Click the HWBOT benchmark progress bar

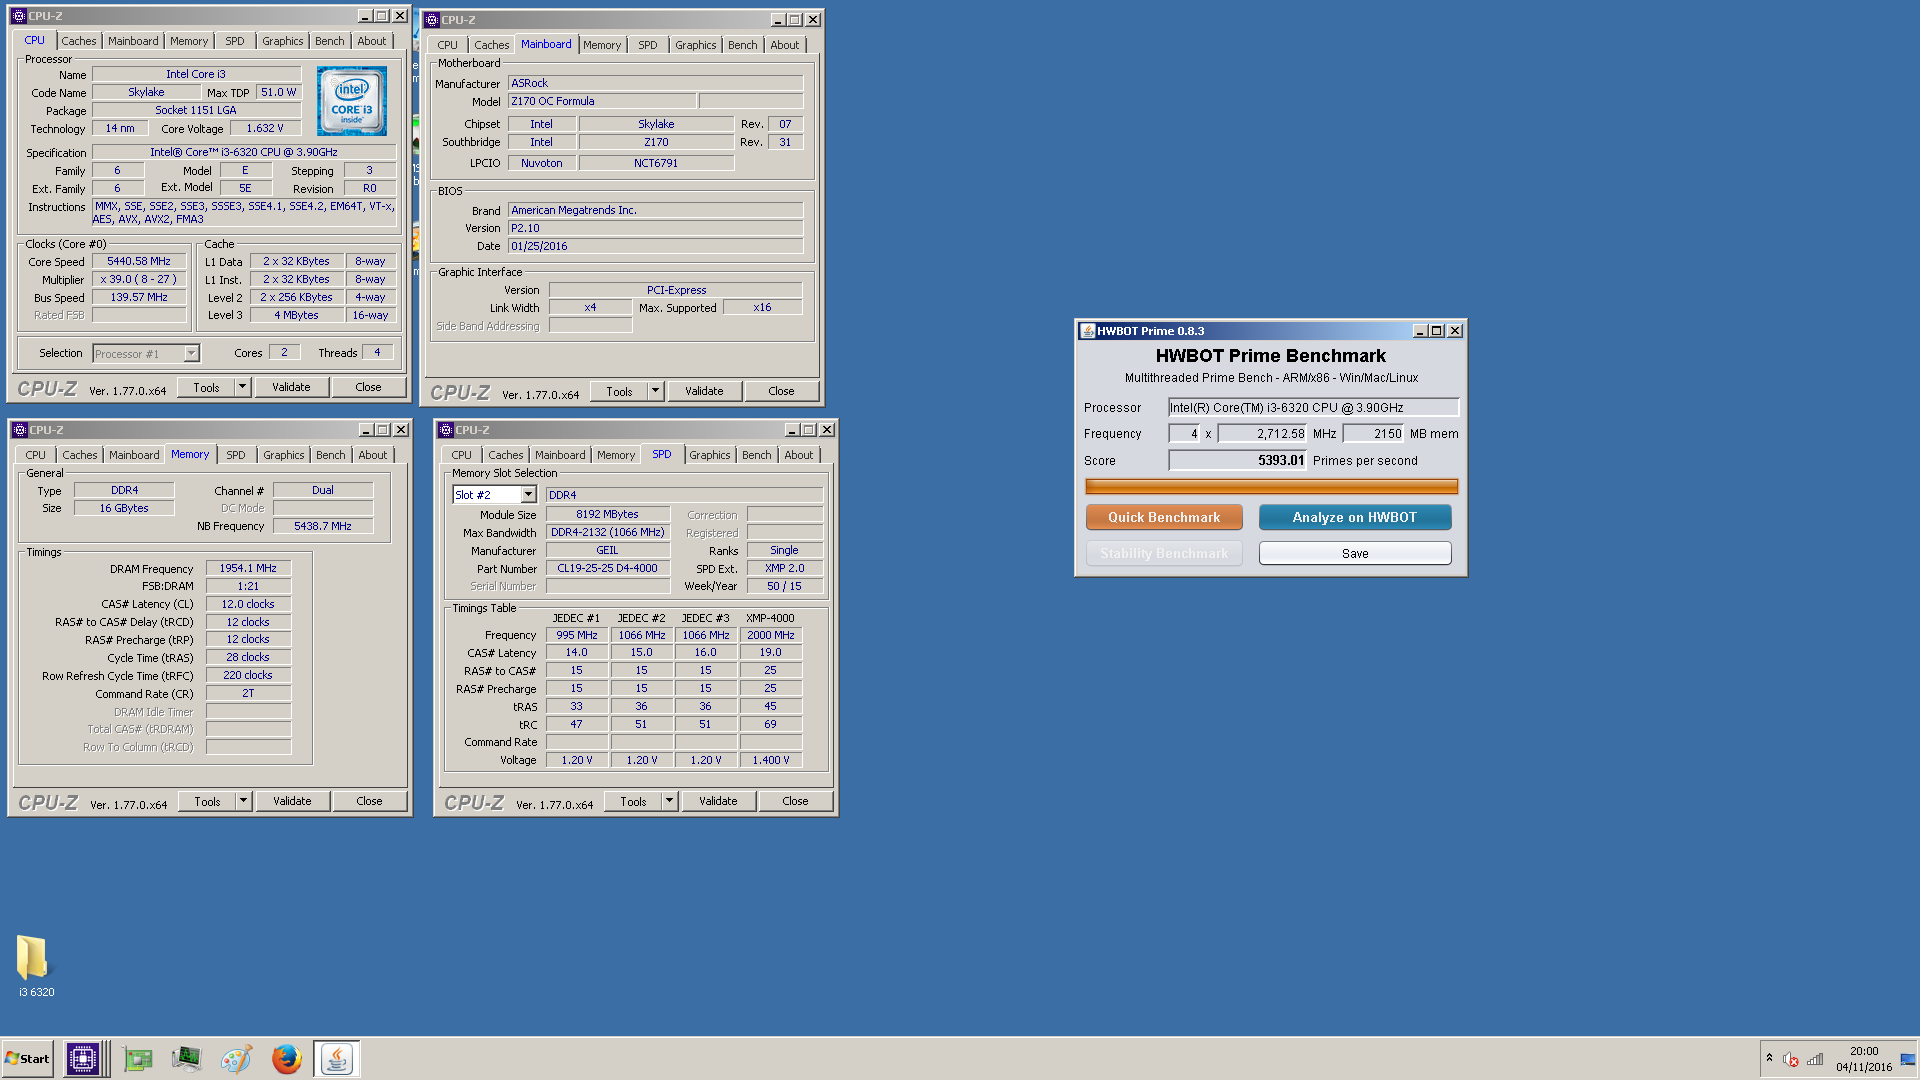(1271, 487)
